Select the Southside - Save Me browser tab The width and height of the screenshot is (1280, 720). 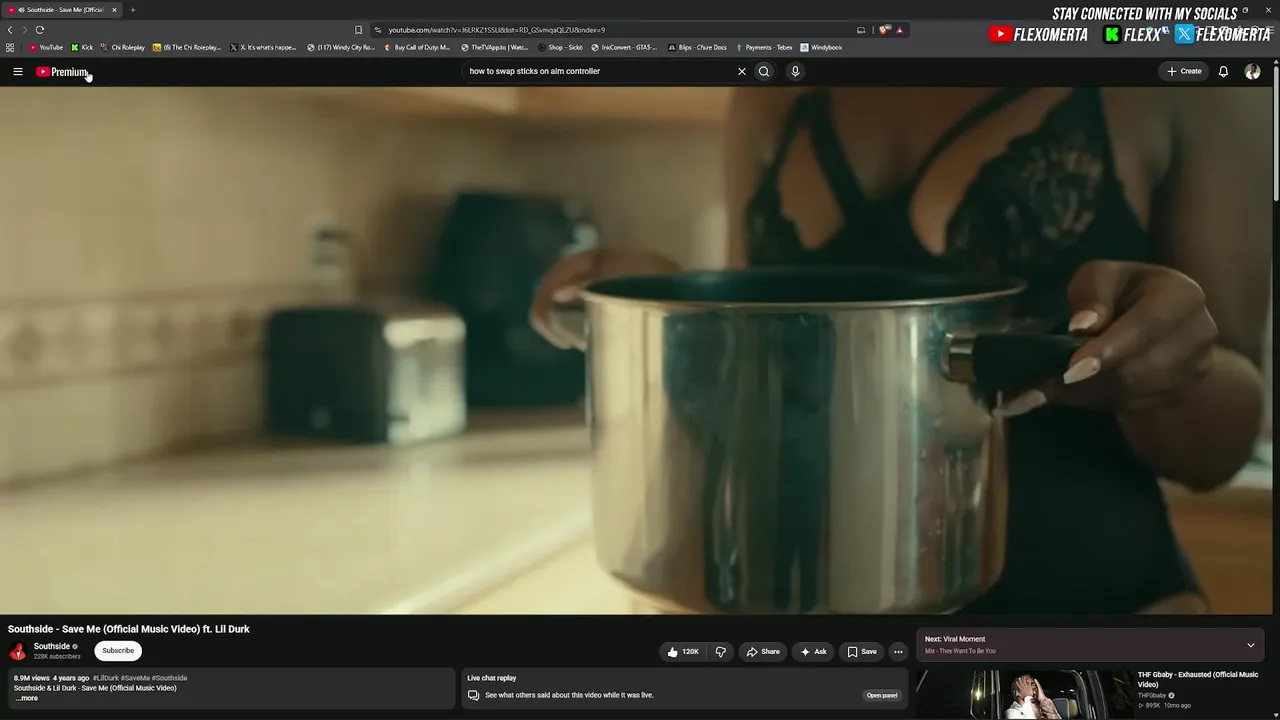click(x=60, y=10)
